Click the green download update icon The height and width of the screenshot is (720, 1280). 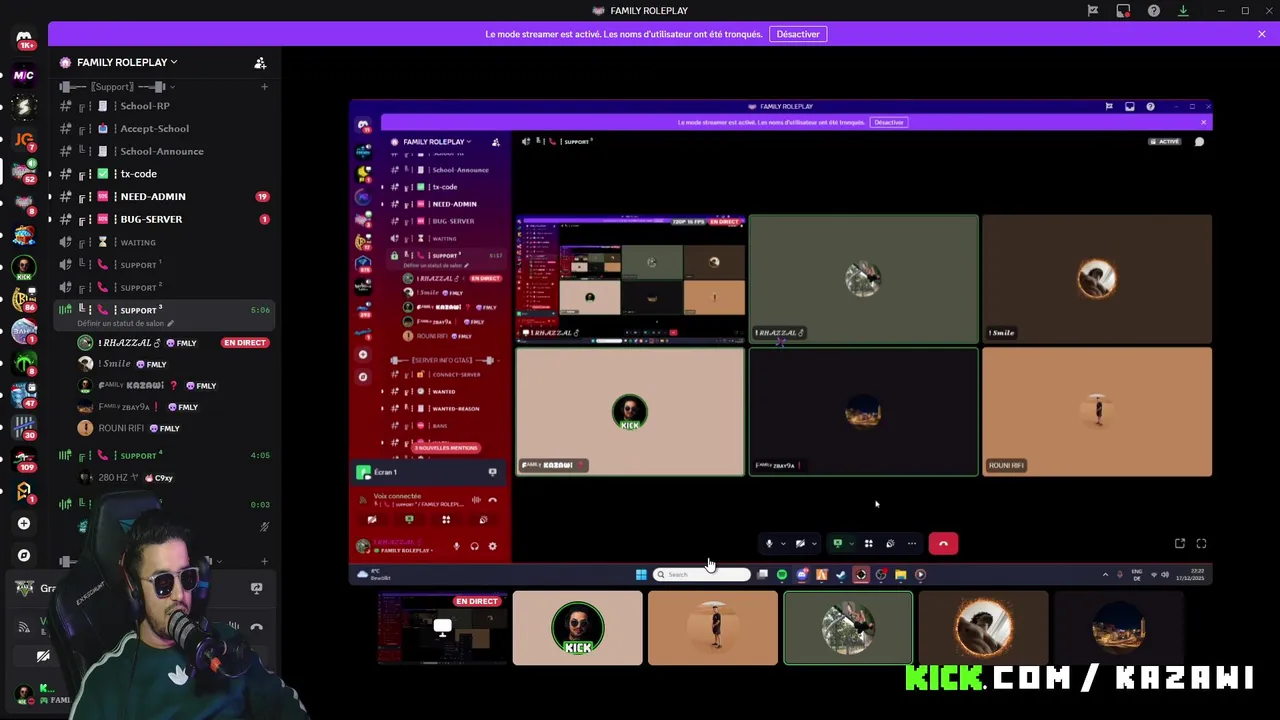(x=1183, y=11)
